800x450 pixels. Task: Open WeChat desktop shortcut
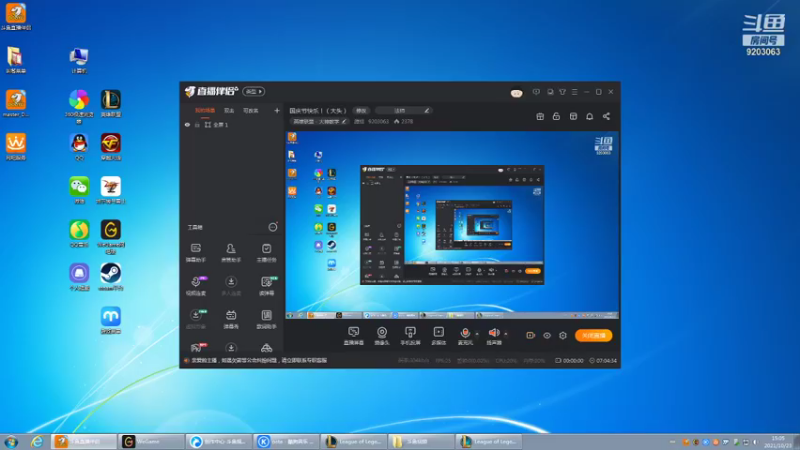click(79, 190)
